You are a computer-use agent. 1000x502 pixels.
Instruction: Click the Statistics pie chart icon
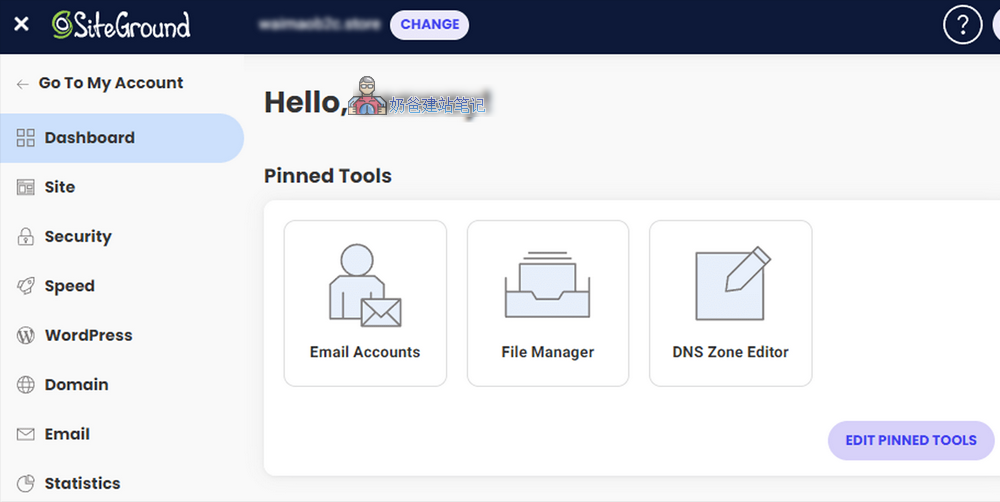pos(26,484)
